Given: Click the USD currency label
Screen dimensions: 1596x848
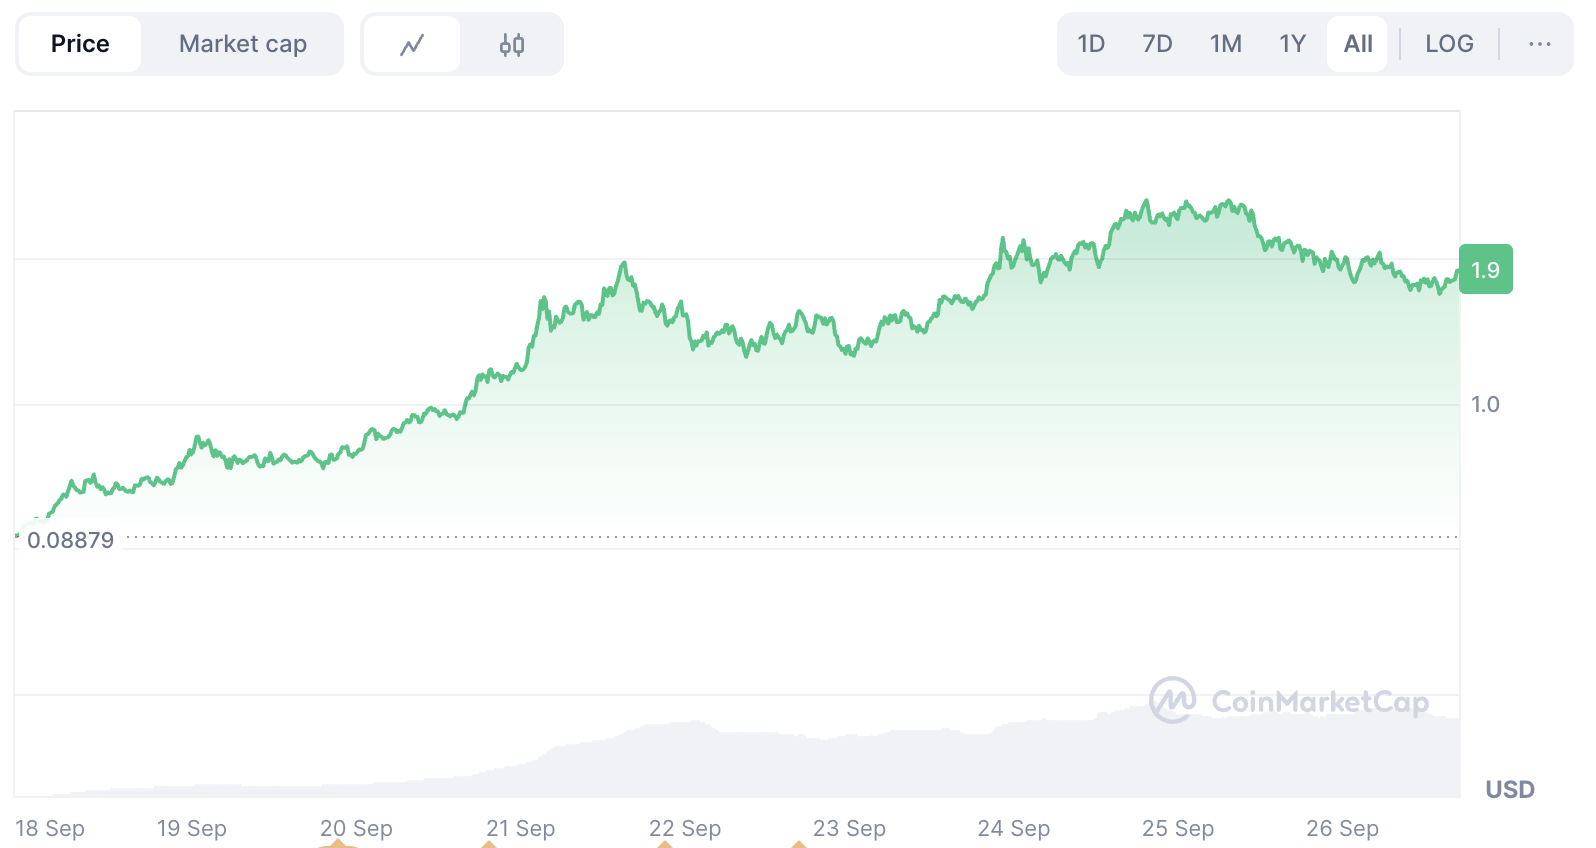Looking at the screenshot, I should pyautogui.click(x=1509, y=789).
